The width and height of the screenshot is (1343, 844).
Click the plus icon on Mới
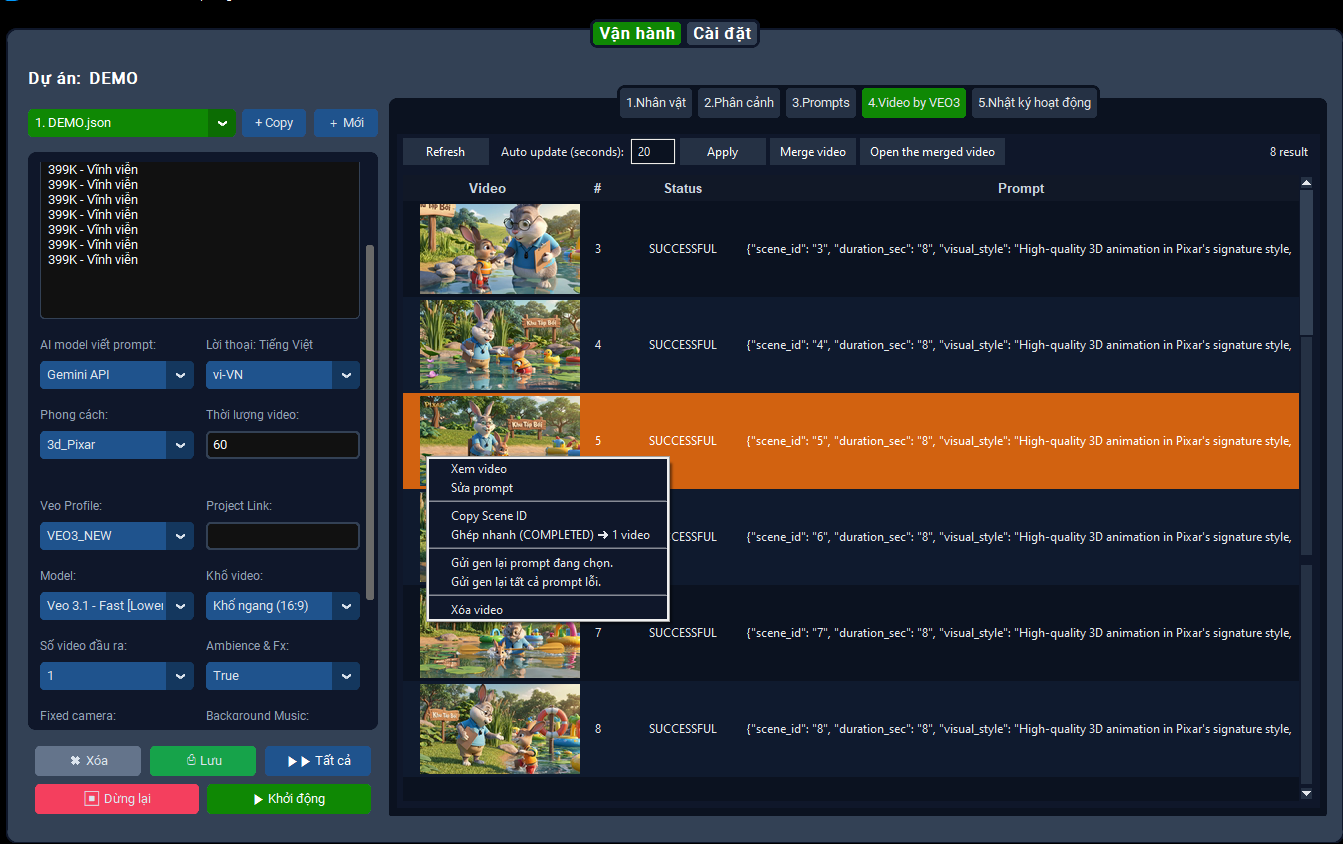pos(332,123)
